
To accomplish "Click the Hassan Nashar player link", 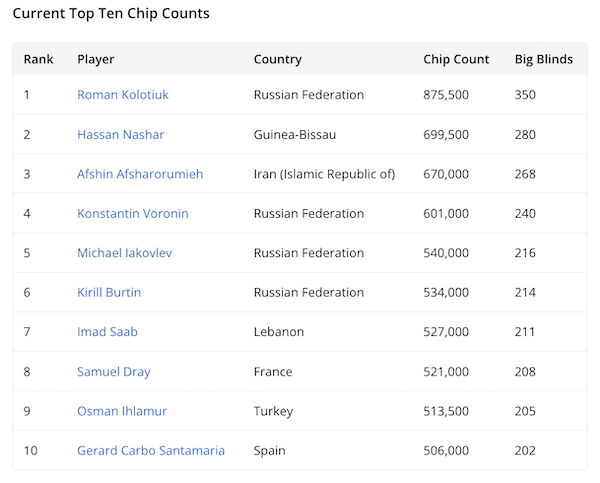I will click(120, 135).
